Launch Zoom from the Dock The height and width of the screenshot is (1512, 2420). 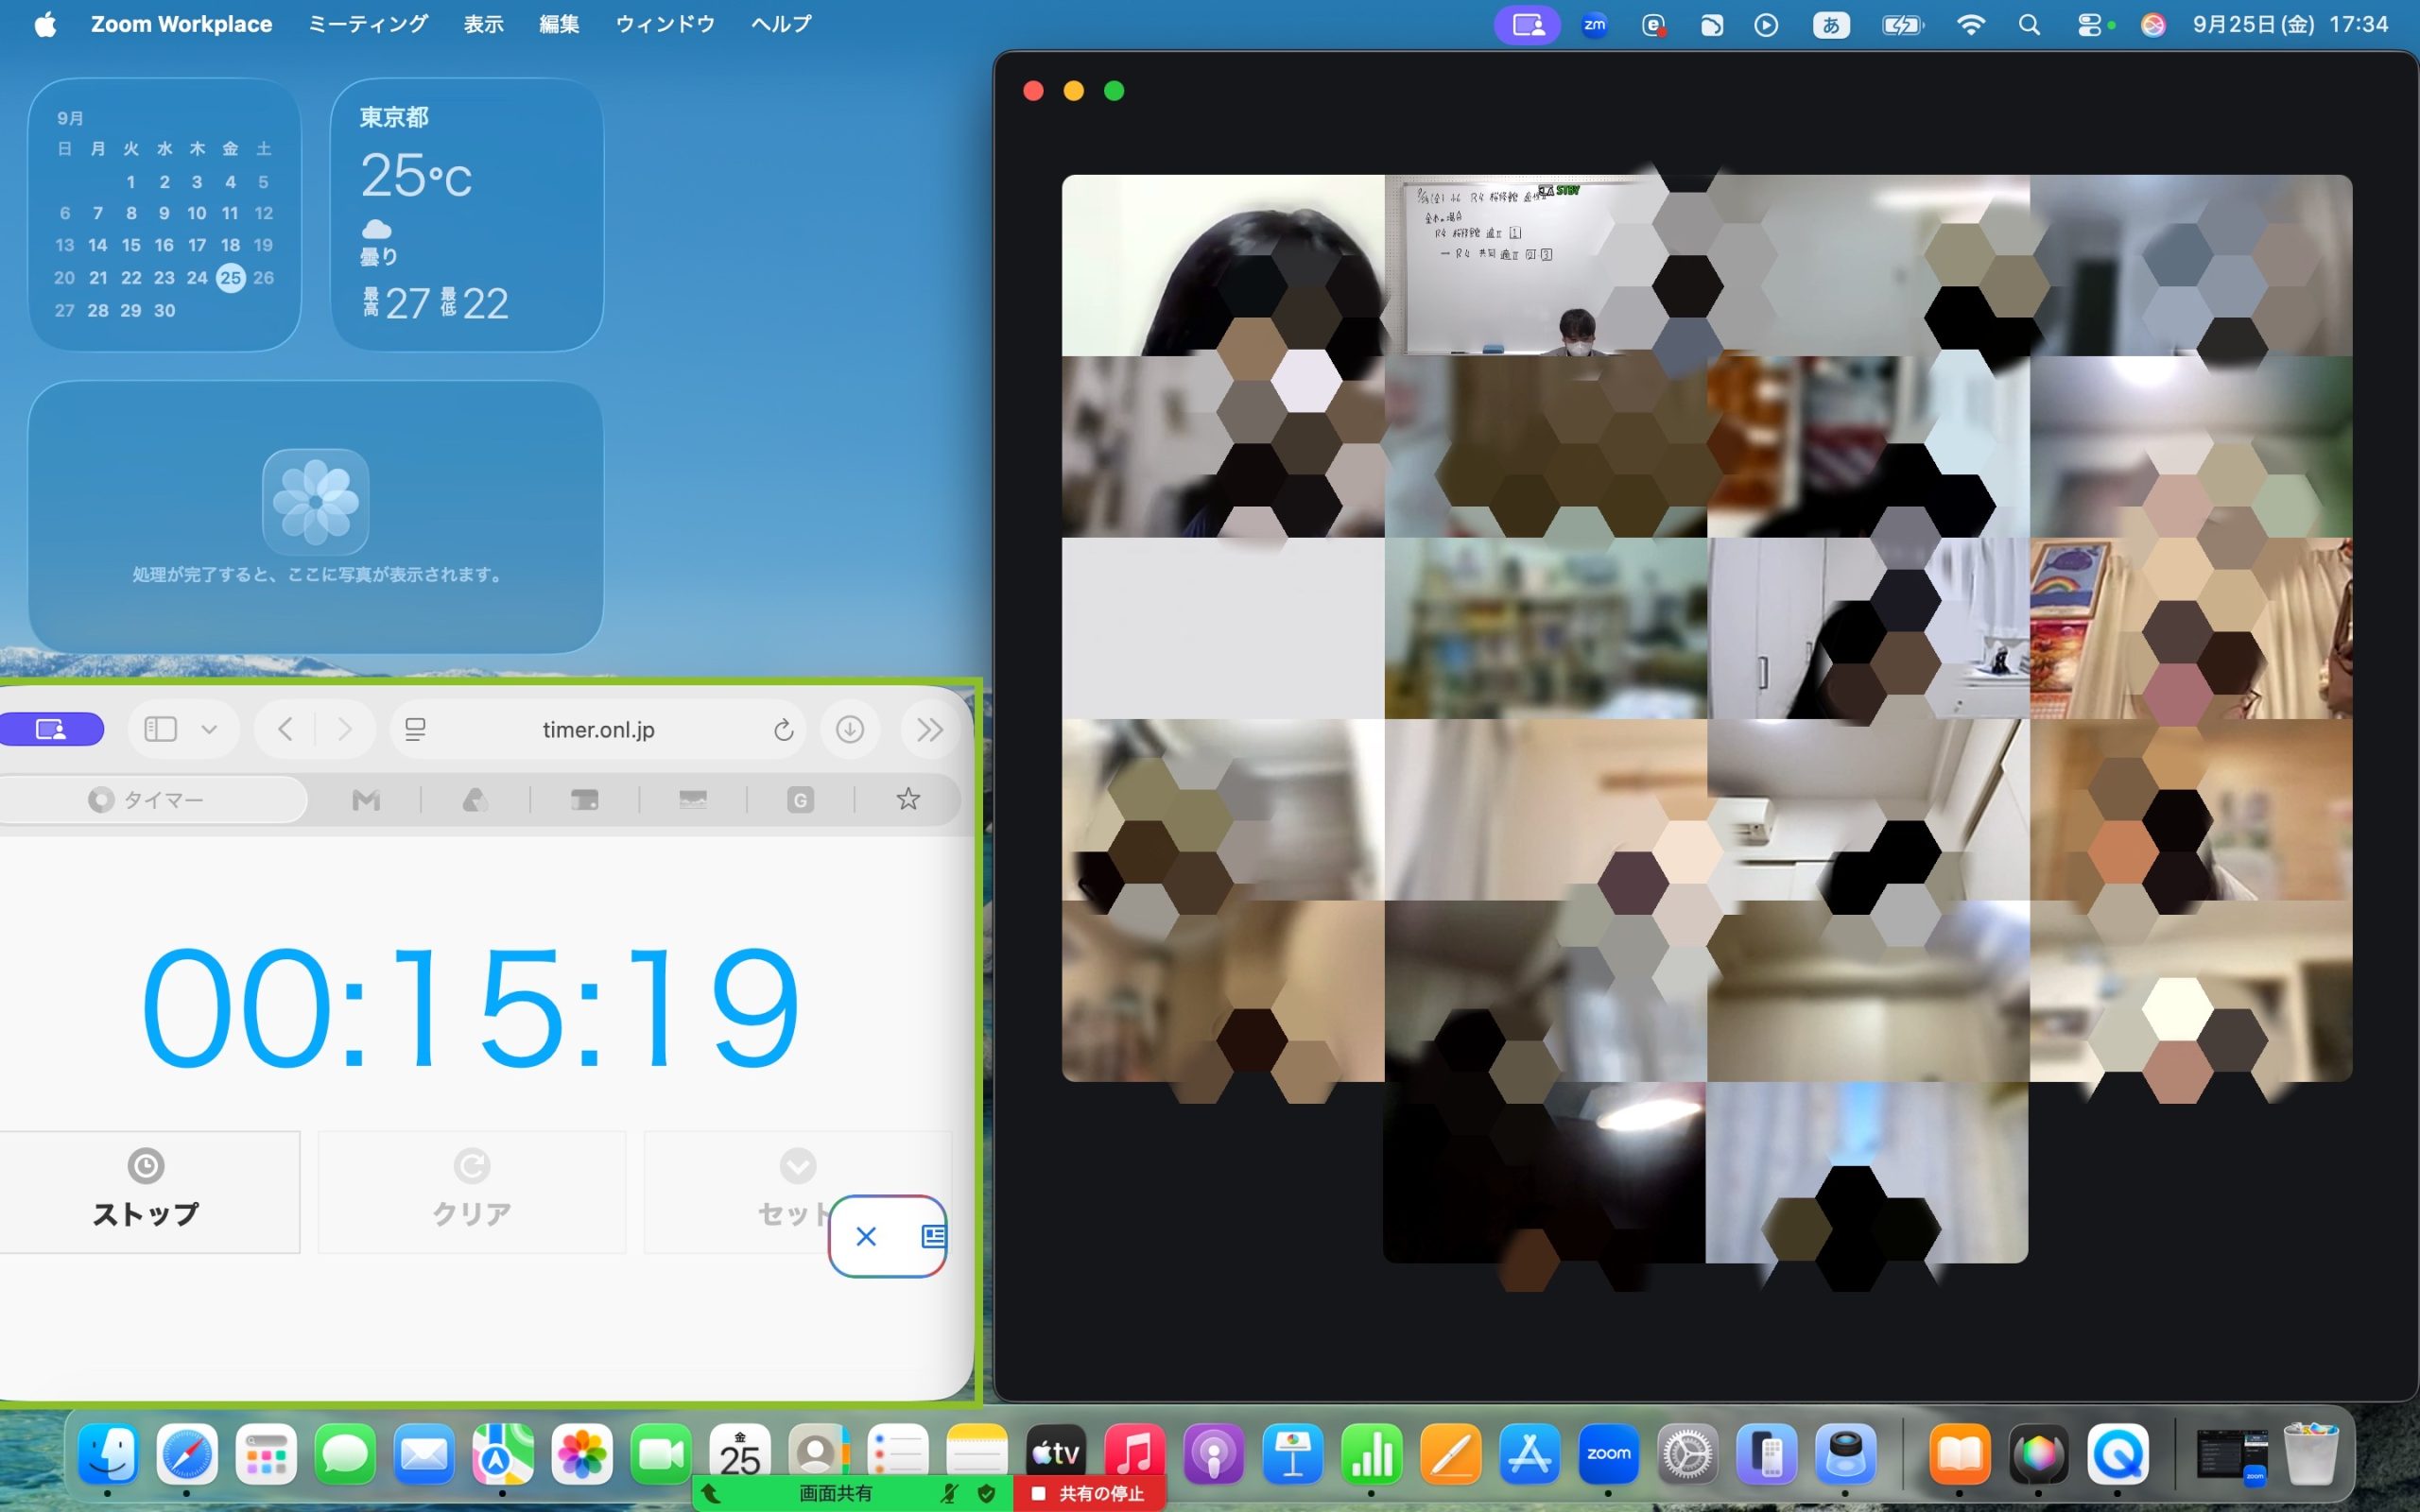tap(1608, 1454)
